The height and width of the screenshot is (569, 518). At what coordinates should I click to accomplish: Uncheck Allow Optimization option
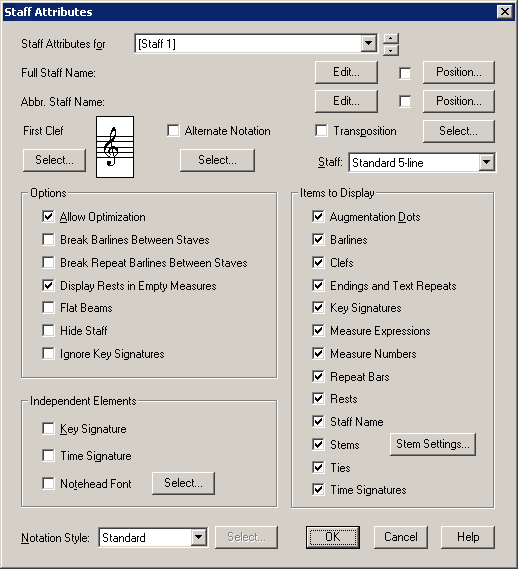pyautogui.click(x=48, y=217)
